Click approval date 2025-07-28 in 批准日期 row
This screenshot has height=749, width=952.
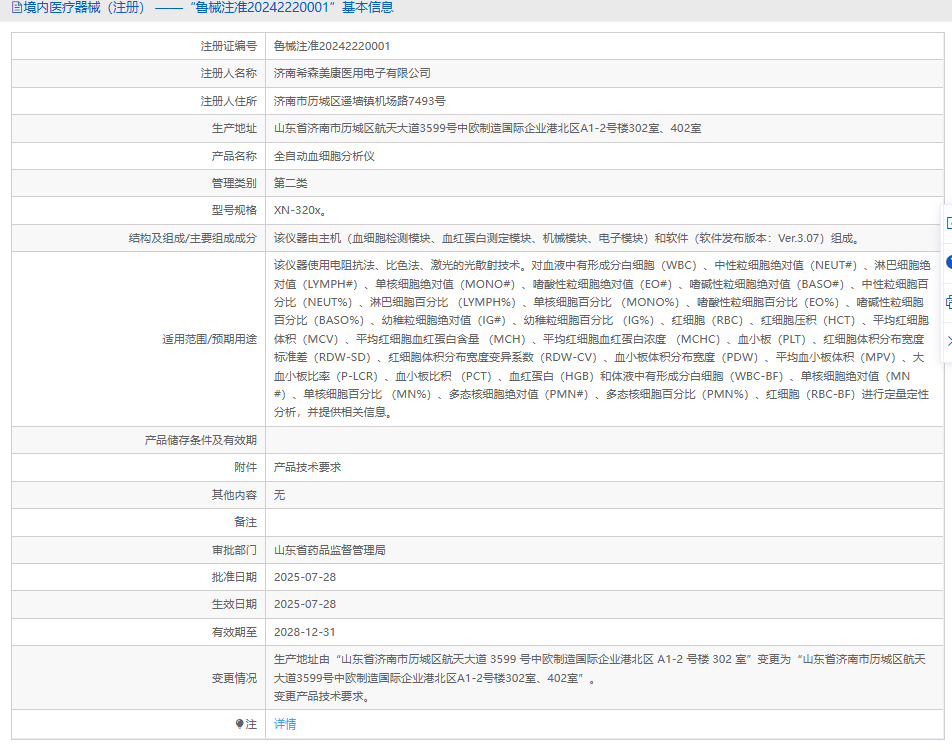pos(305,577)
